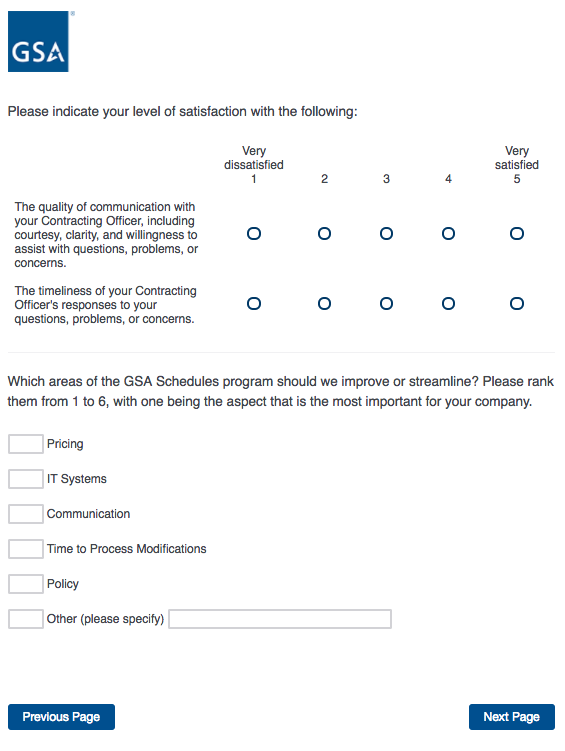Click the GSA logo

(x=38, y=42)
